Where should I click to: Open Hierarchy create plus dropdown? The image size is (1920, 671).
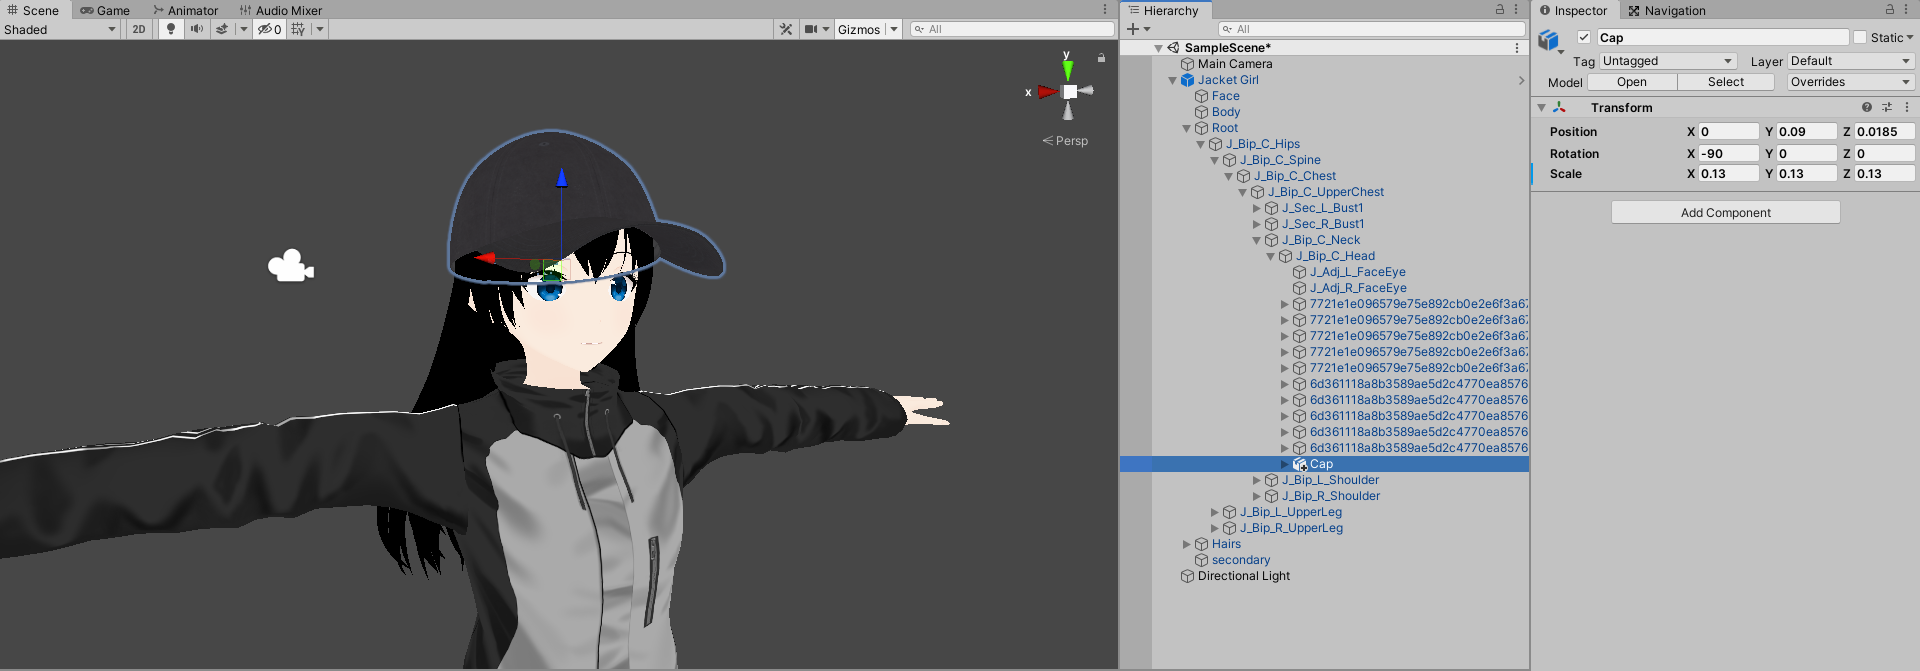coord(1139,29)
